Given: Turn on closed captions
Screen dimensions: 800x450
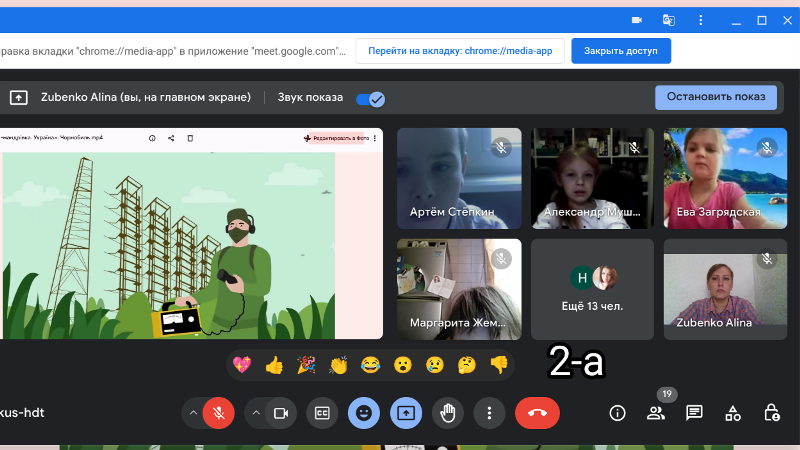Looking at the screenshot, I should [322, 413].
